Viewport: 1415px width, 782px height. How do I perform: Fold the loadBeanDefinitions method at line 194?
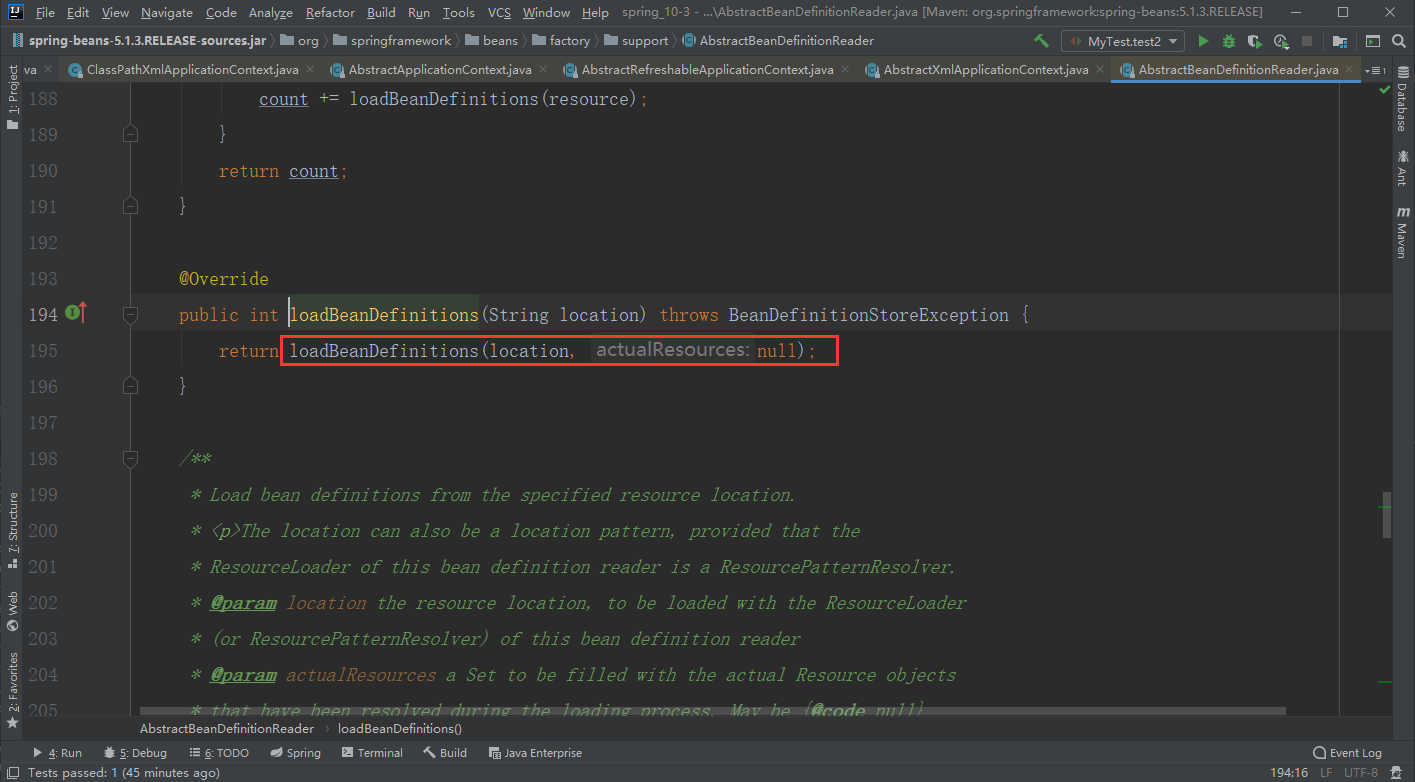(130, 314)
